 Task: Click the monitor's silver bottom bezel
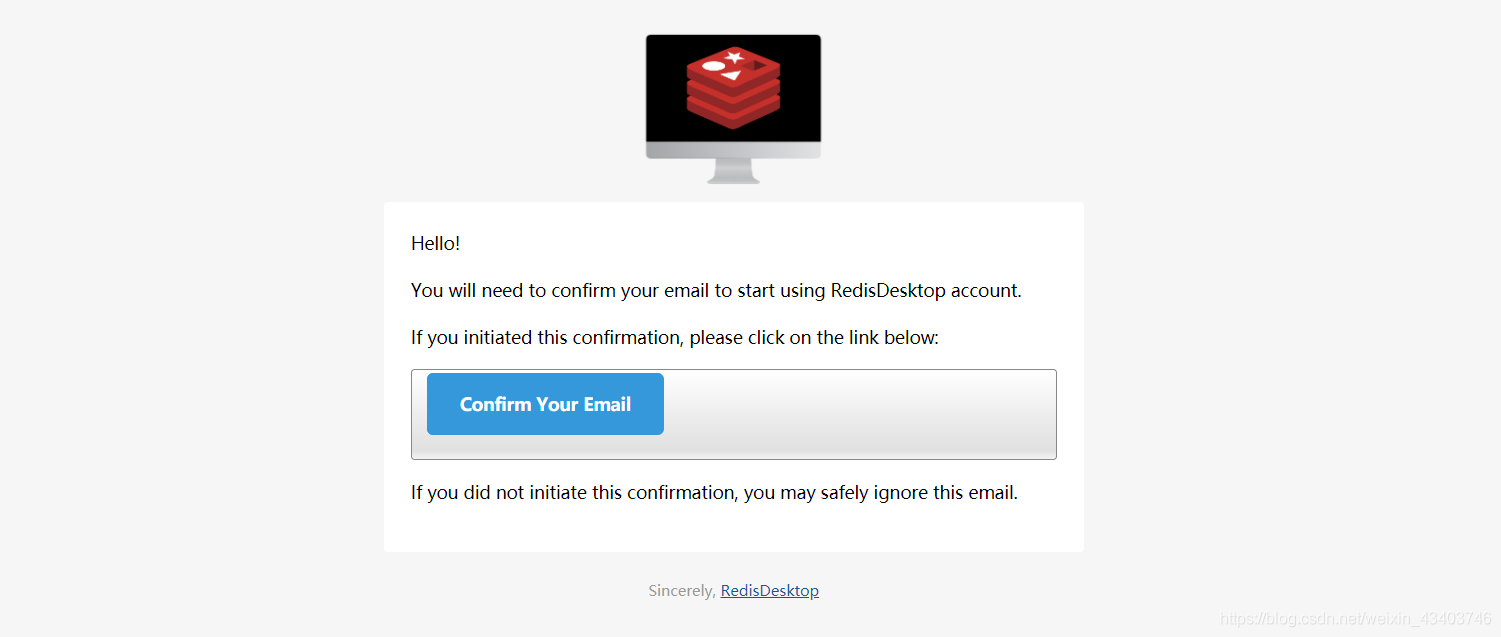(733, 150)
